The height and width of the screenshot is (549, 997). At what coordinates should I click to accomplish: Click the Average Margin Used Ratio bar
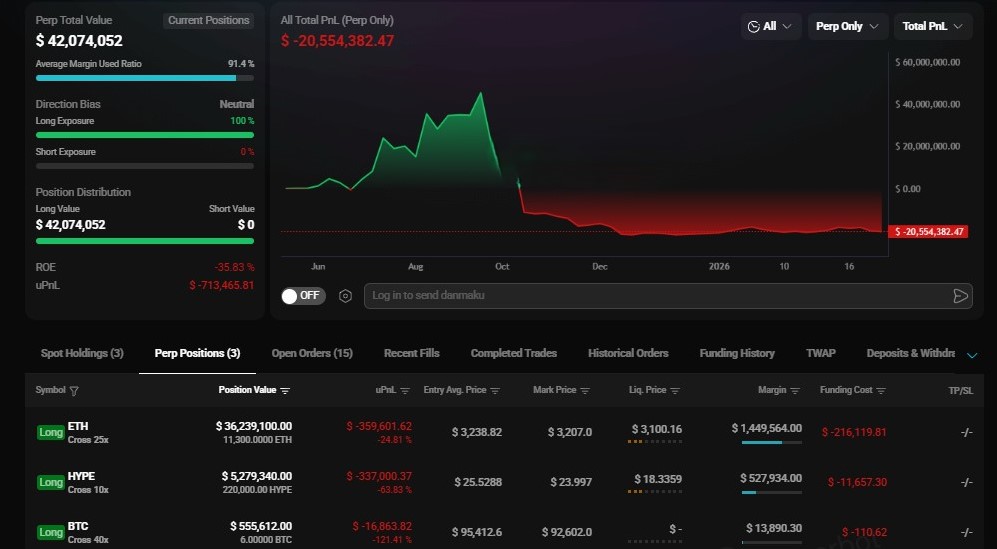pos(145,78)
